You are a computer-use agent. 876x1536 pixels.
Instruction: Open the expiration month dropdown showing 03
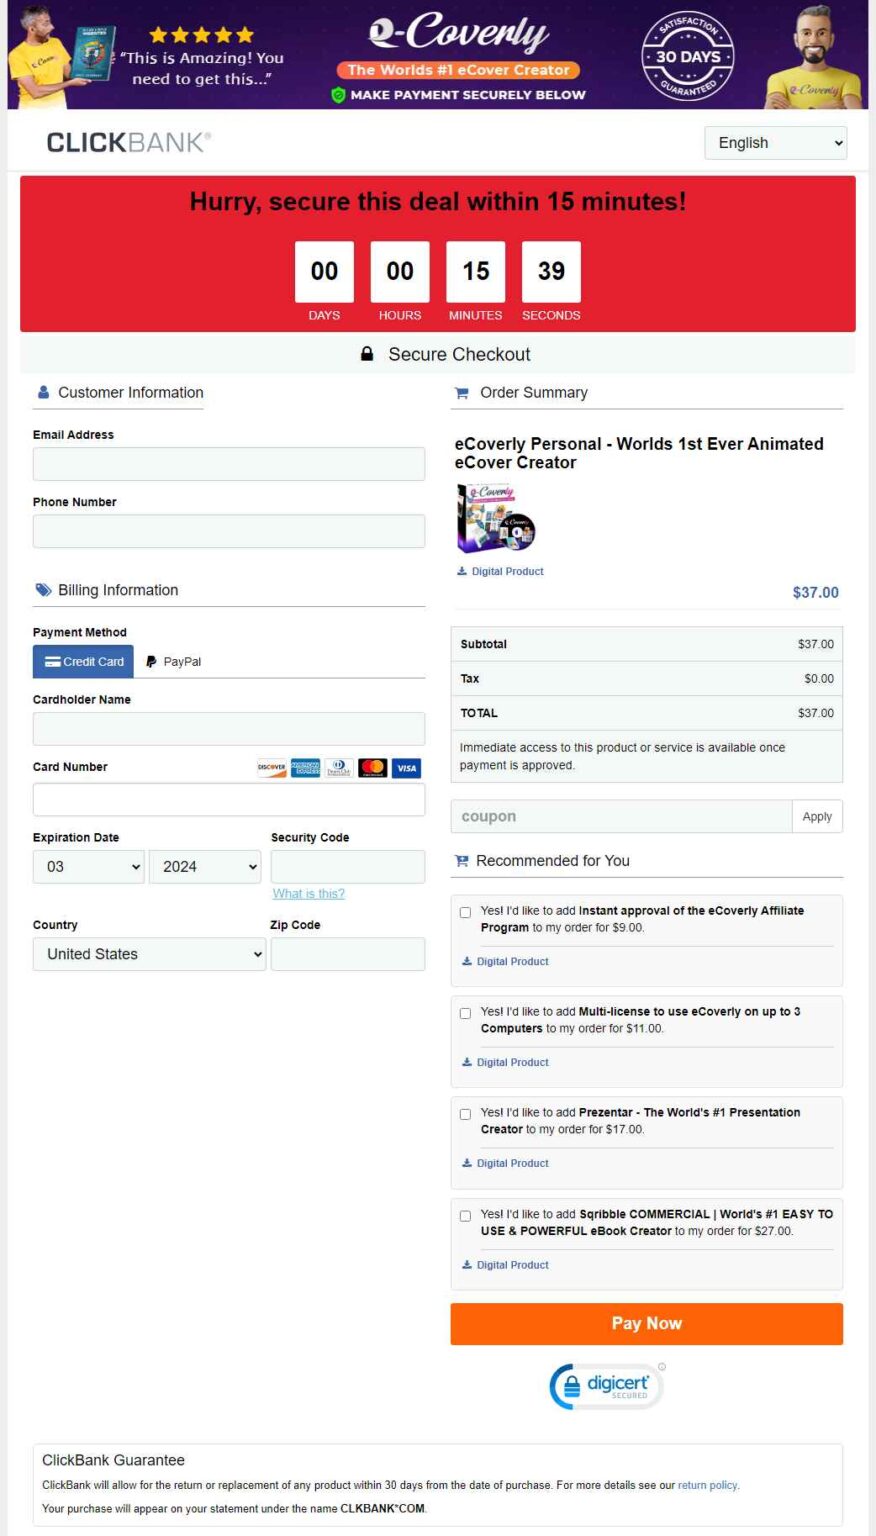(x=89, y=867)
